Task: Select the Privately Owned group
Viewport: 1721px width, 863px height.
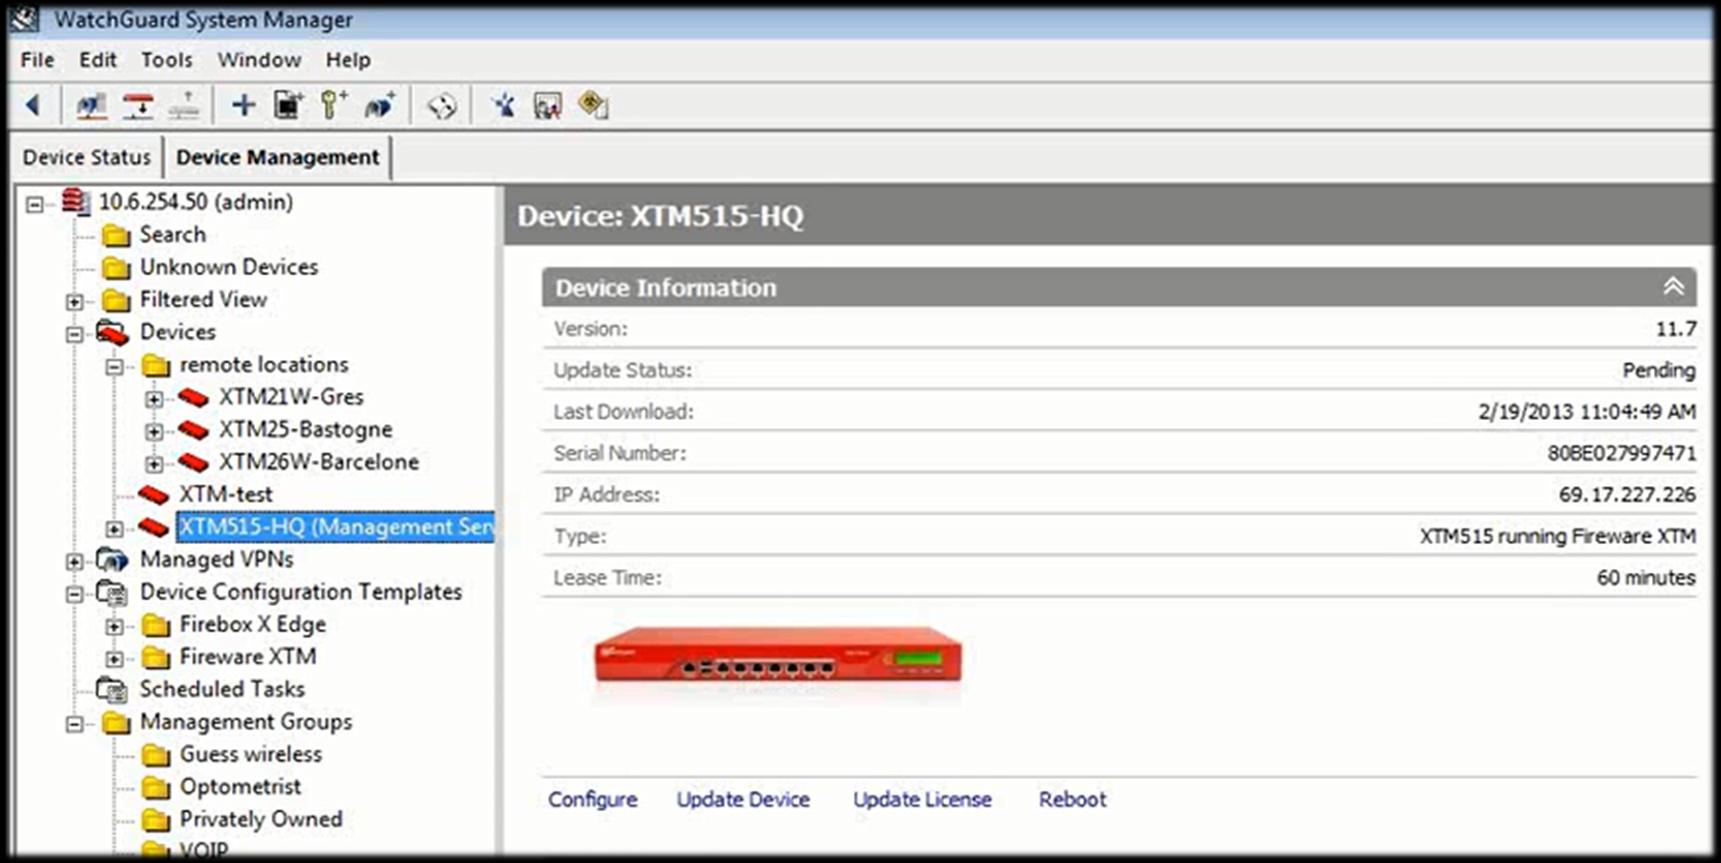Action: pos(261,819)
